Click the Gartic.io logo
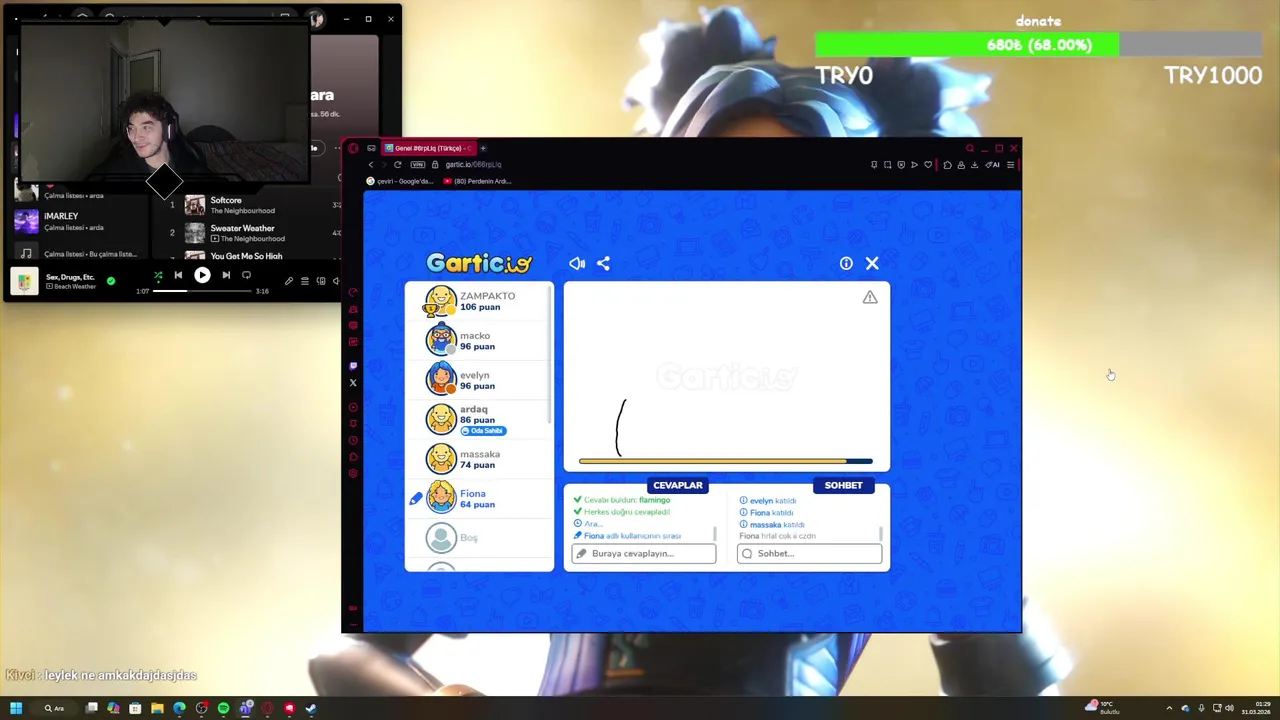The width and height of the screenshot is (1280, 720). pyautogui.click(x=479, y=263)
